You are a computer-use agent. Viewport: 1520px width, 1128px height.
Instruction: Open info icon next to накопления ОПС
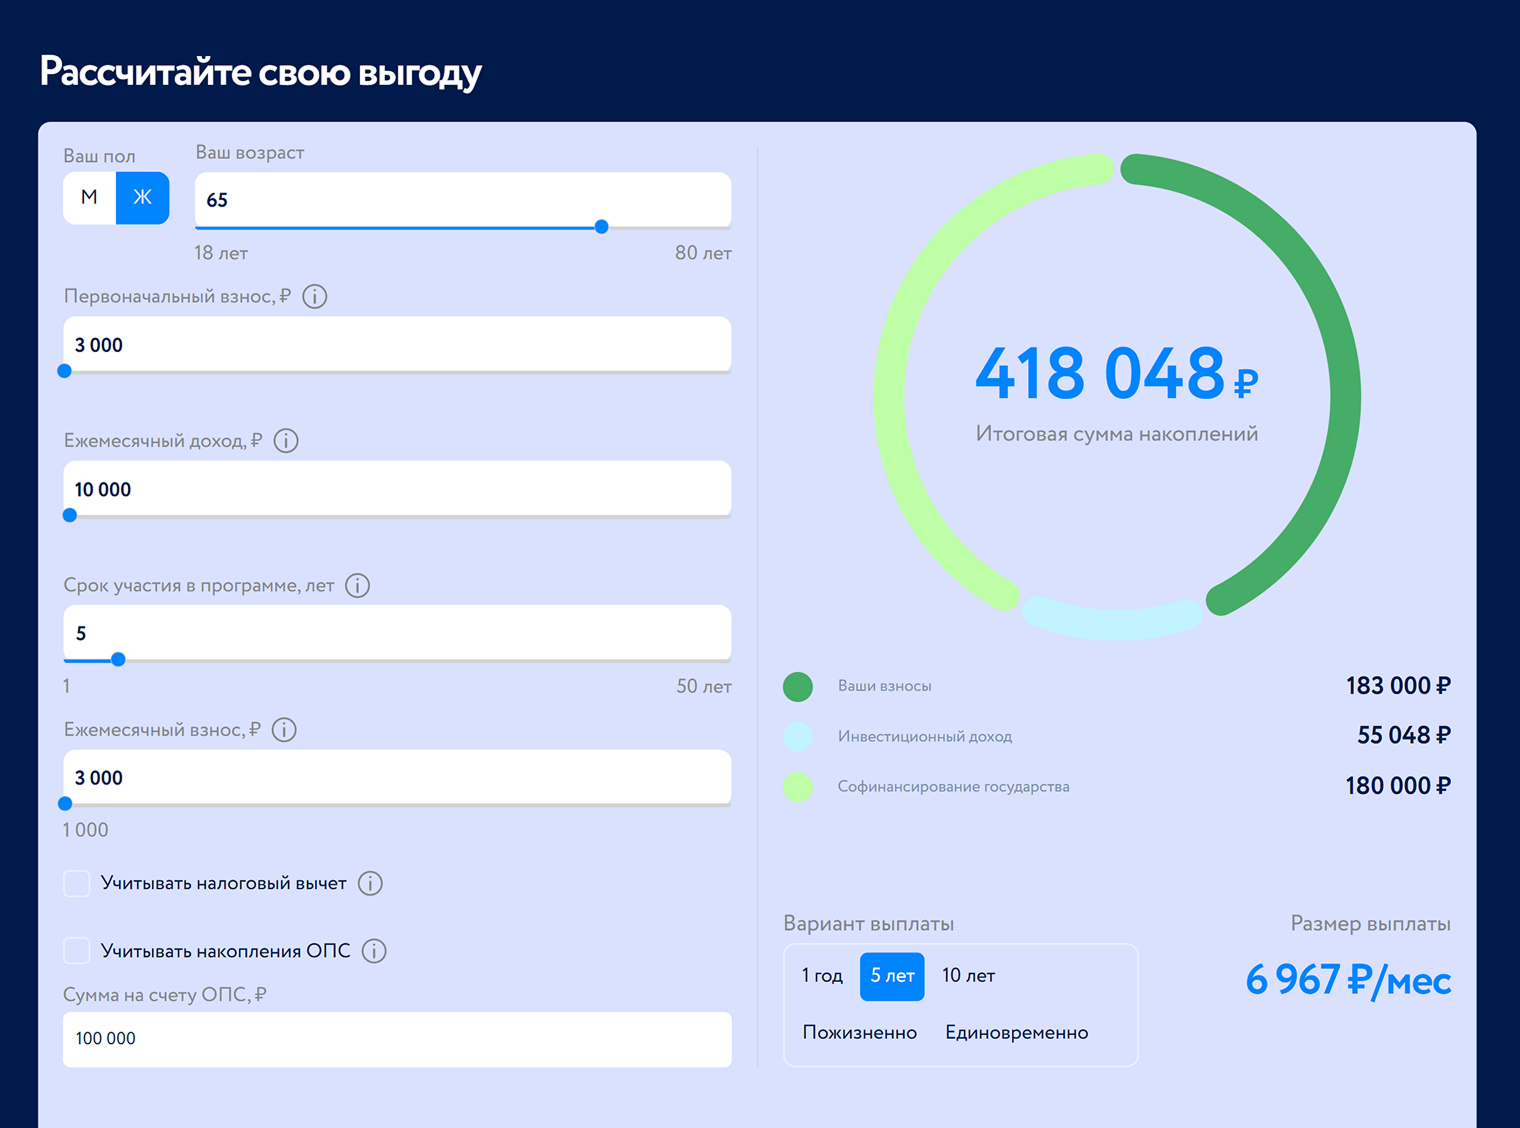coord(374,951)
